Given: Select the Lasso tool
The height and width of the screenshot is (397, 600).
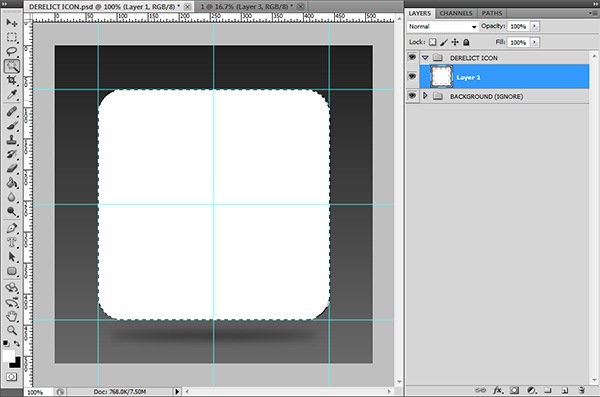Looking at the screenshot, I should click(11, 51).
